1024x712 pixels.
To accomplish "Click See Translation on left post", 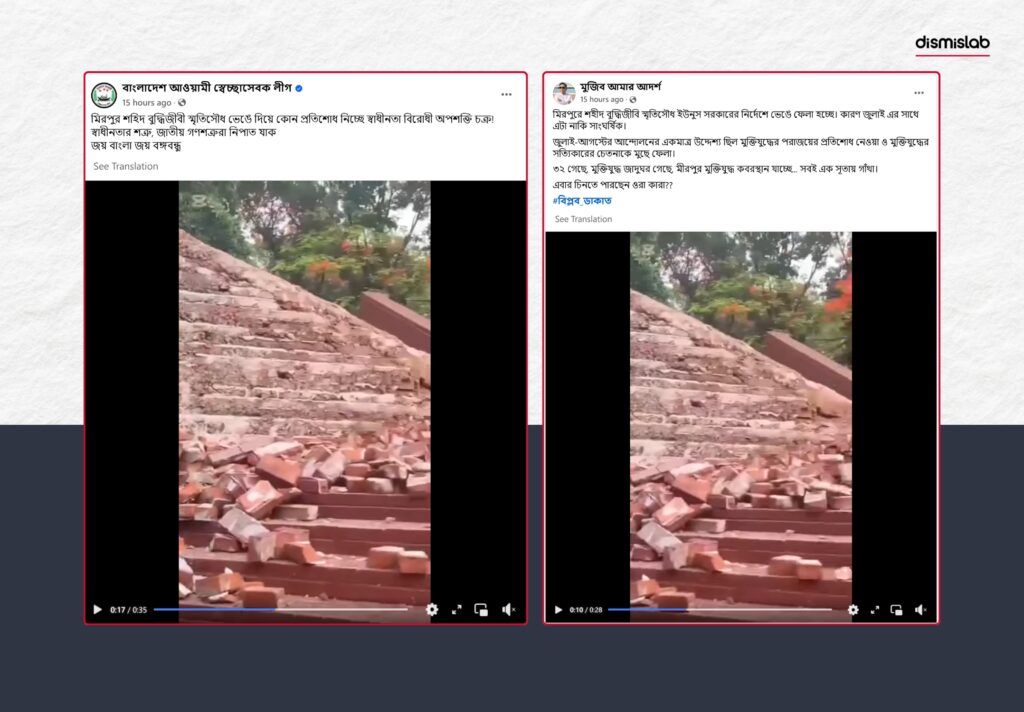I will (125, 167).
